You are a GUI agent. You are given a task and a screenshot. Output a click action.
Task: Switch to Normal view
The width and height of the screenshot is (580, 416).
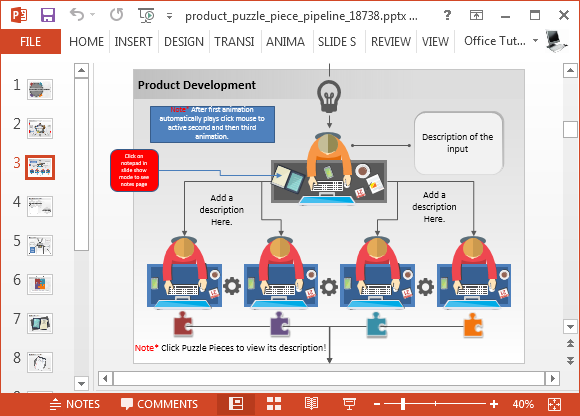(x=236, y=404)
